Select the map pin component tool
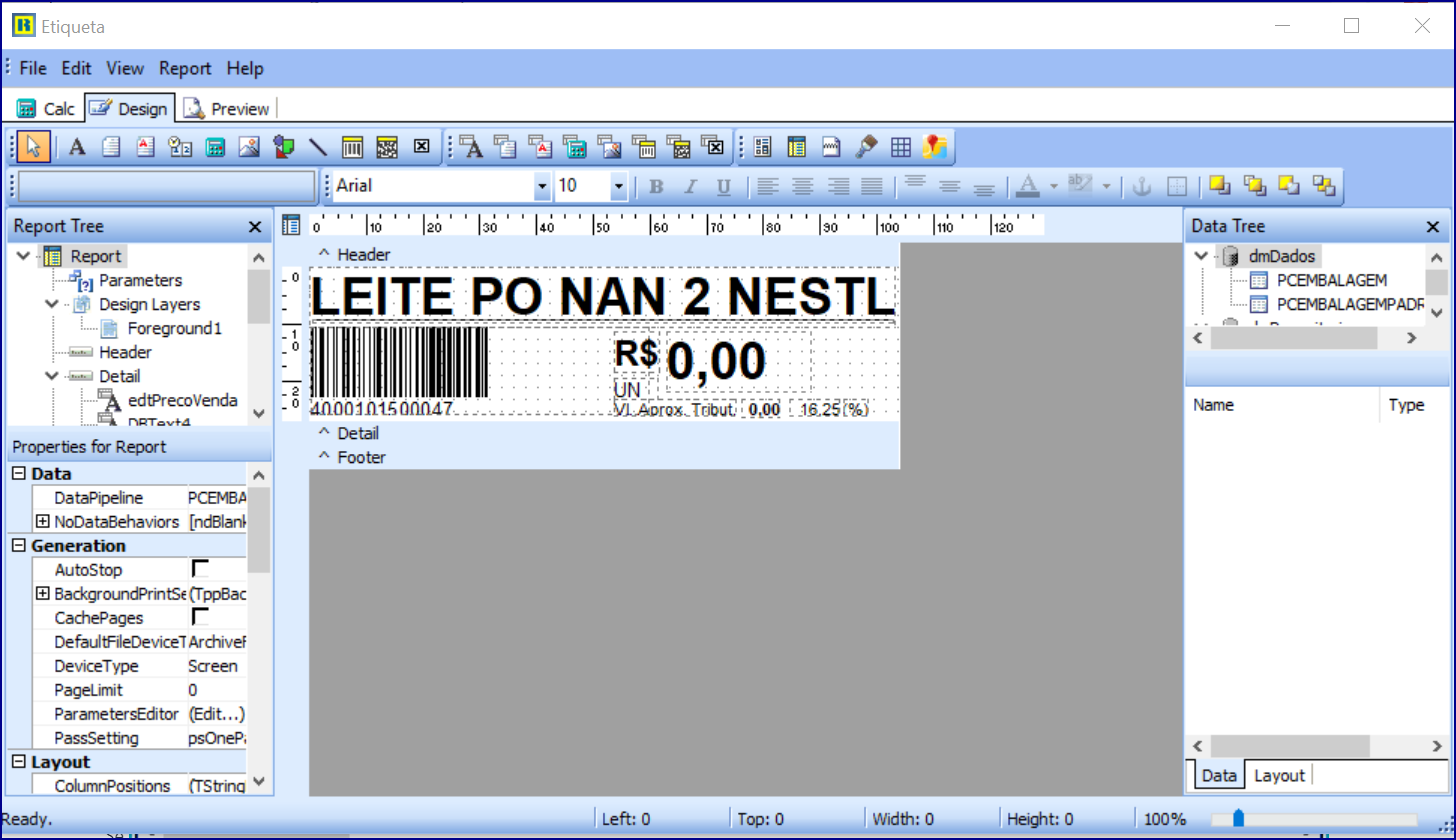 pos(935,147)
